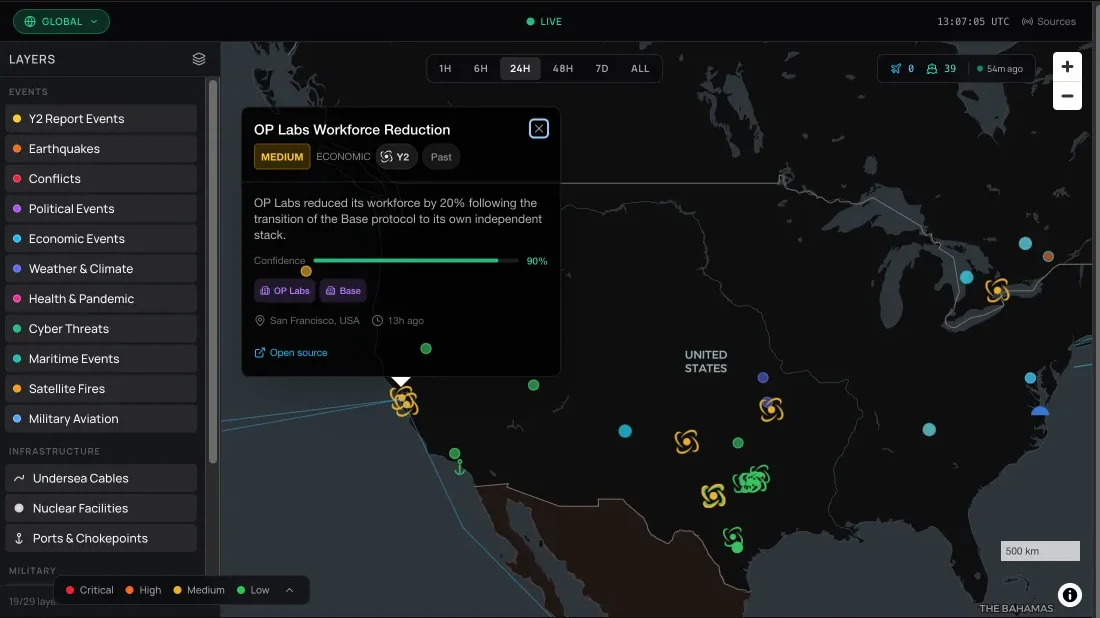Enable the Satellite Fires layer

click(101, 389)
